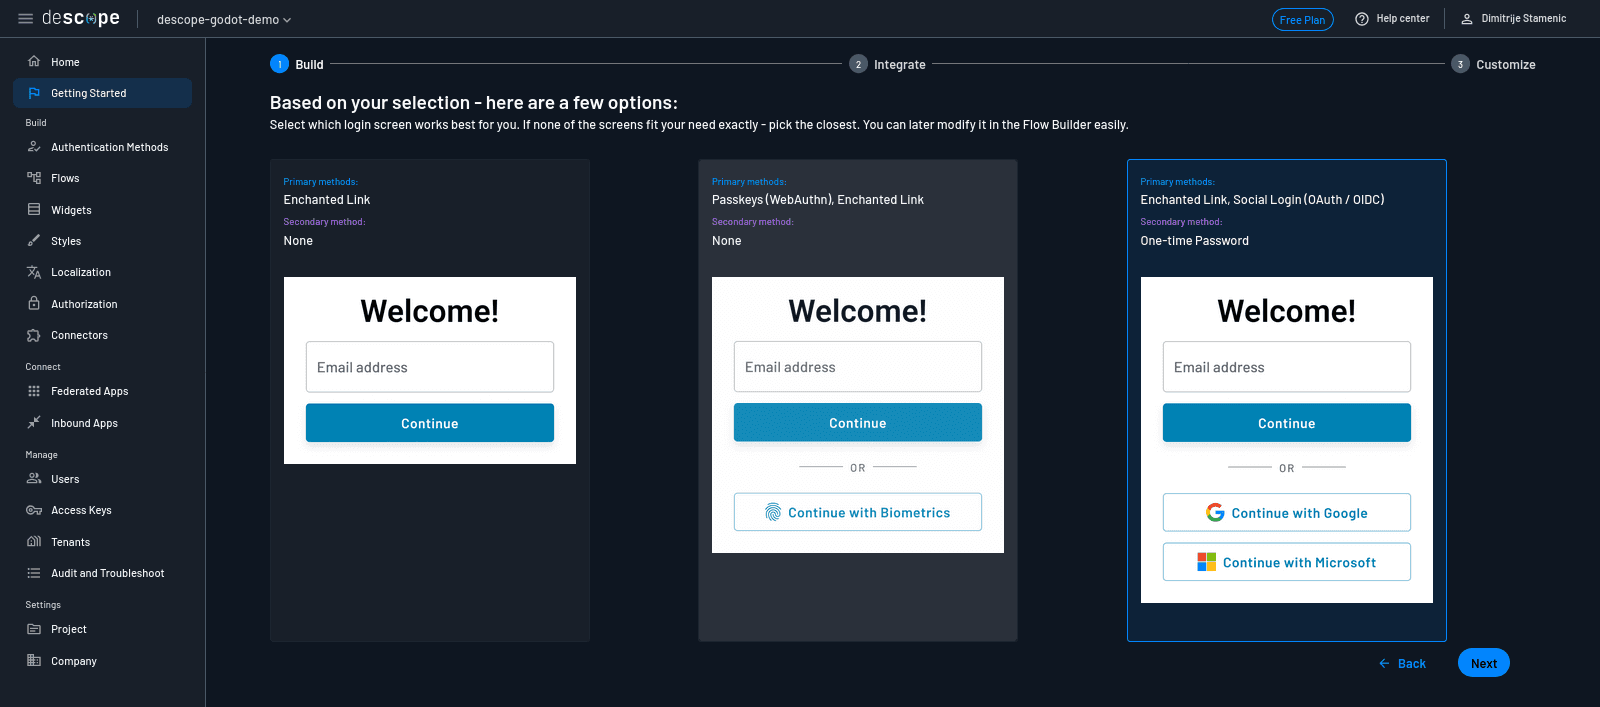The height and width of the screenshot is (707, 1600).
Task: Toggle the hamburger menu icon
Action: tap(25, 19)
